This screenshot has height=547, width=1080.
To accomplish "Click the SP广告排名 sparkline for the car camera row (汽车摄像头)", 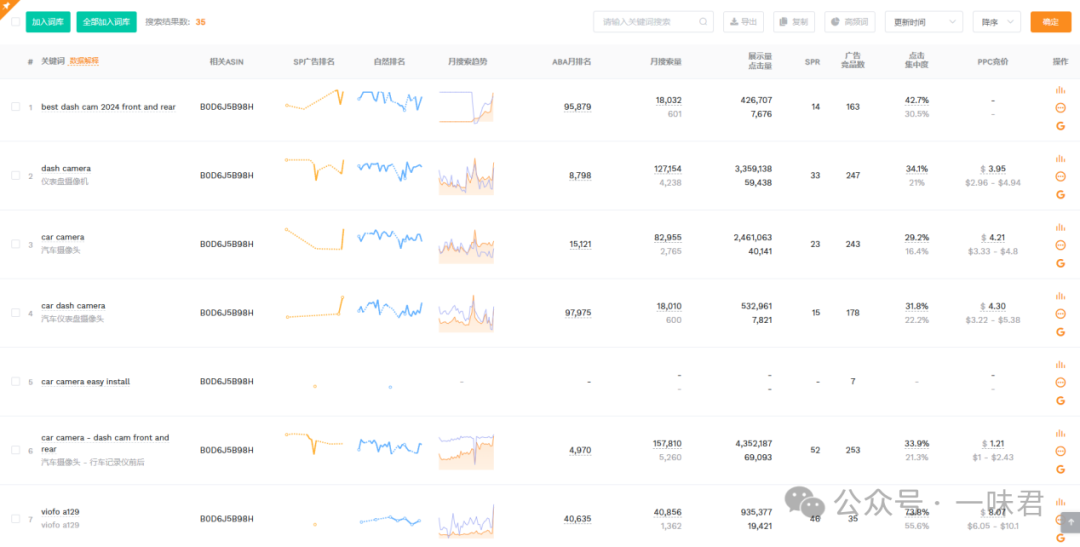I will (314, 238).
